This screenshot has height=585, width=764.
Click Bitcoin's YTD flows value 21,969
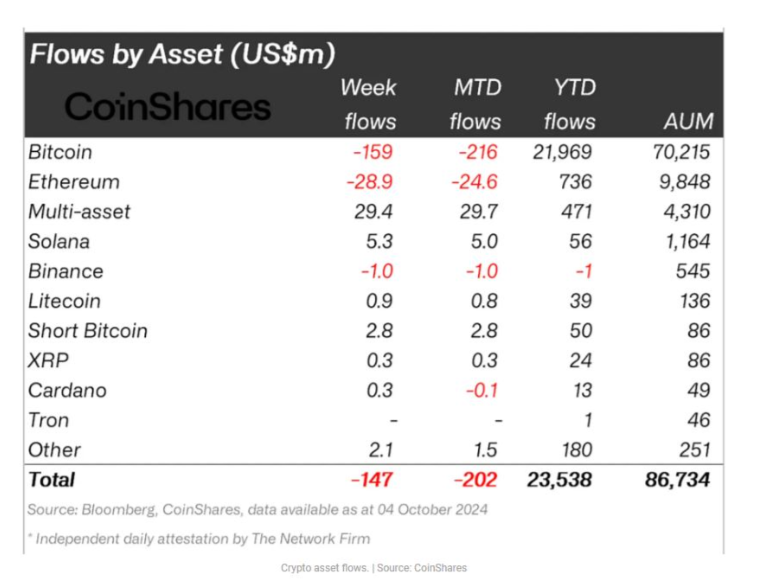pyautogui.click(x=560, y=152)
